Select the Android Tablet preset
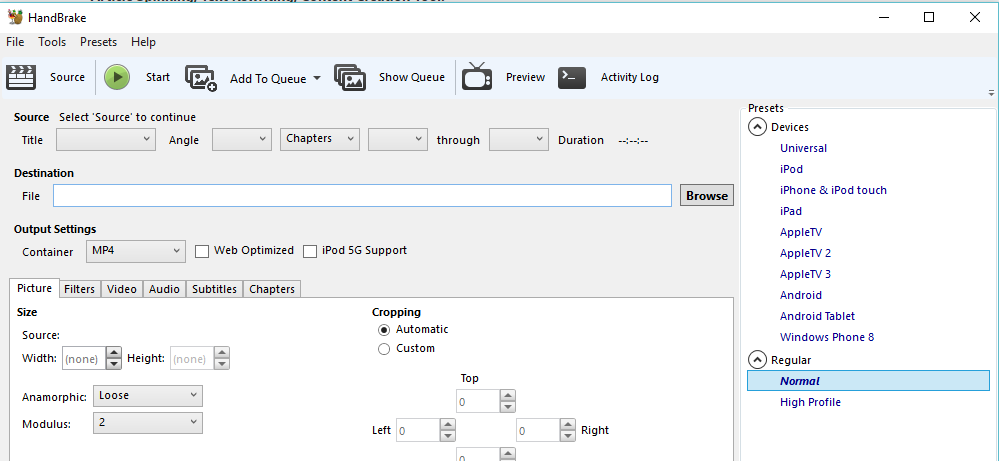Viewport: 999px width, 461px height. coord(817,316)
